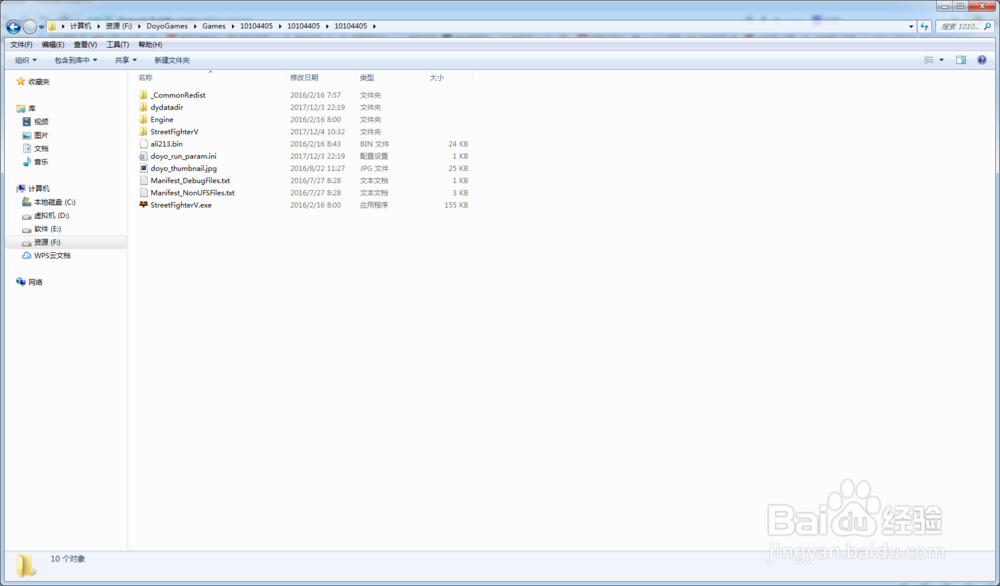Open the recent locations dropdown arrow

41,27
